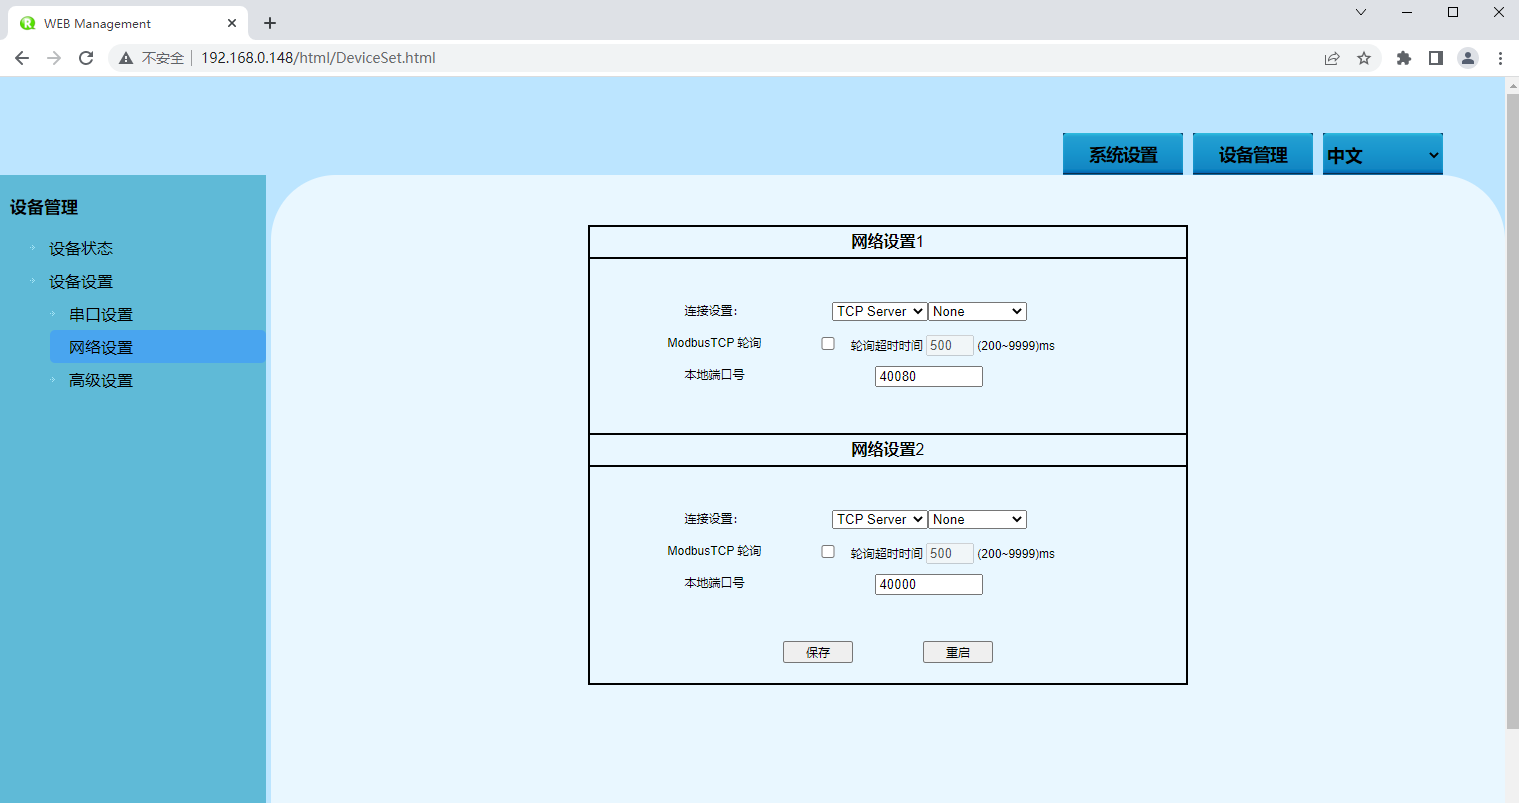Viewport: 1519px width, 803px height.
Task: Click the share page icon
Action: point(1332,58)
